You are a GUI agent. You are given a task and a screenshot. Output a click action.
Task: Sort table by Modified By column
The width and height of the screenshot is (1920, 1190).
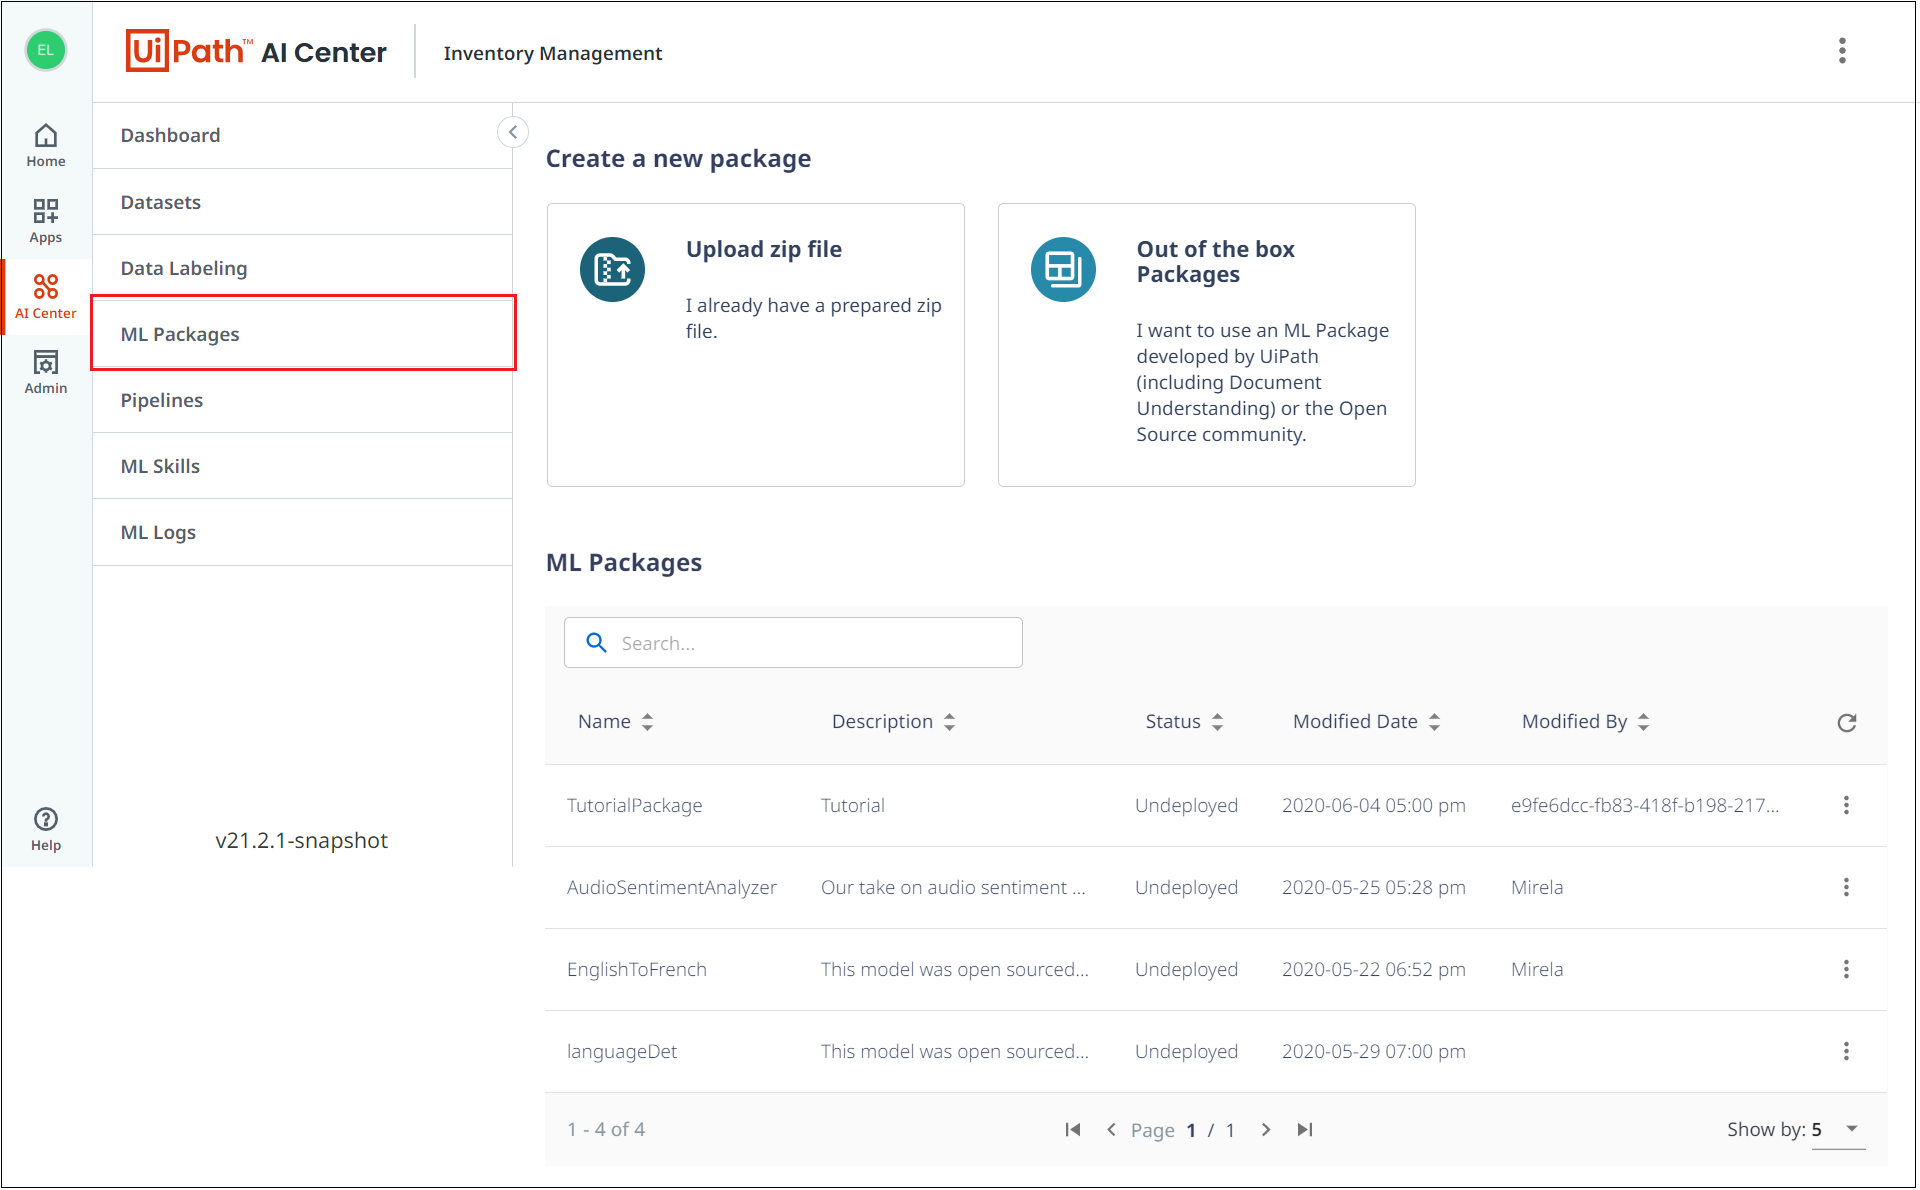pyautogui.click(x=1585, y=722)
